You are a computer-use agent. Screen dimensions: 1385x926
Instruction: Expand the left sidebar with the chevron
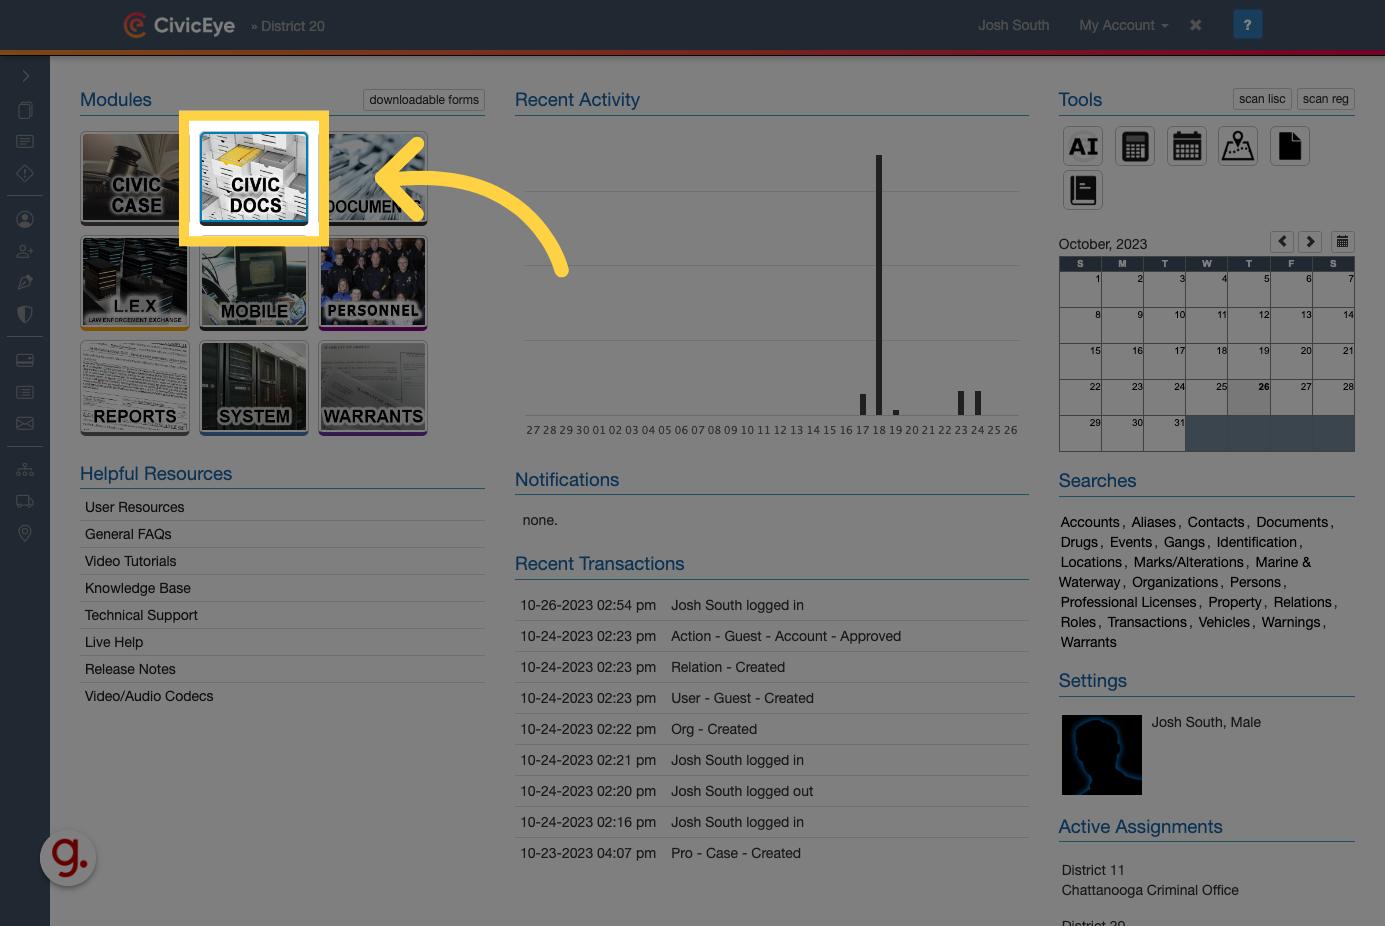tap(24, 74)
